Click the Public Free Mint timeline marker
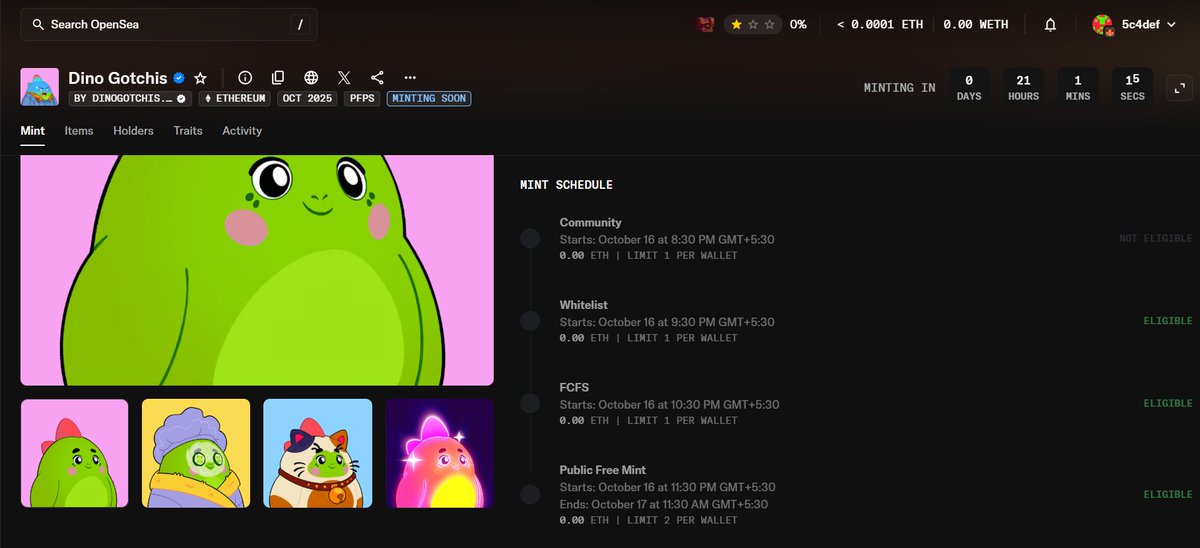This screenshot has width=1200, height=548. [530, 494]
